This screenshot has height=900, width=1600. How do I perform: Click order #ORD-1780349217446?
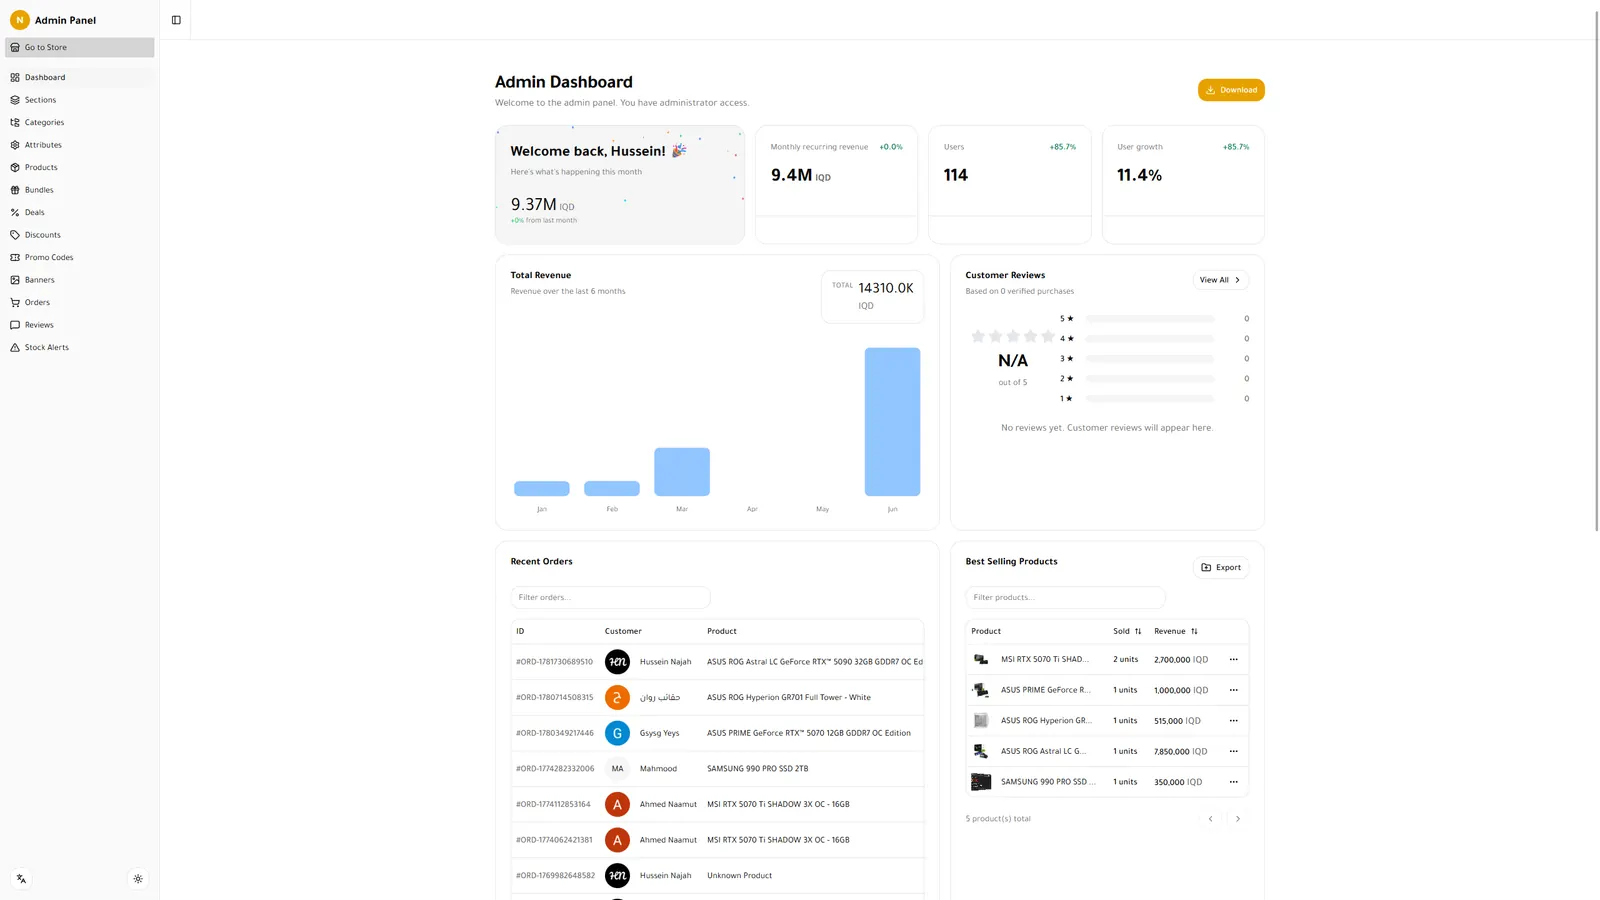554,733
